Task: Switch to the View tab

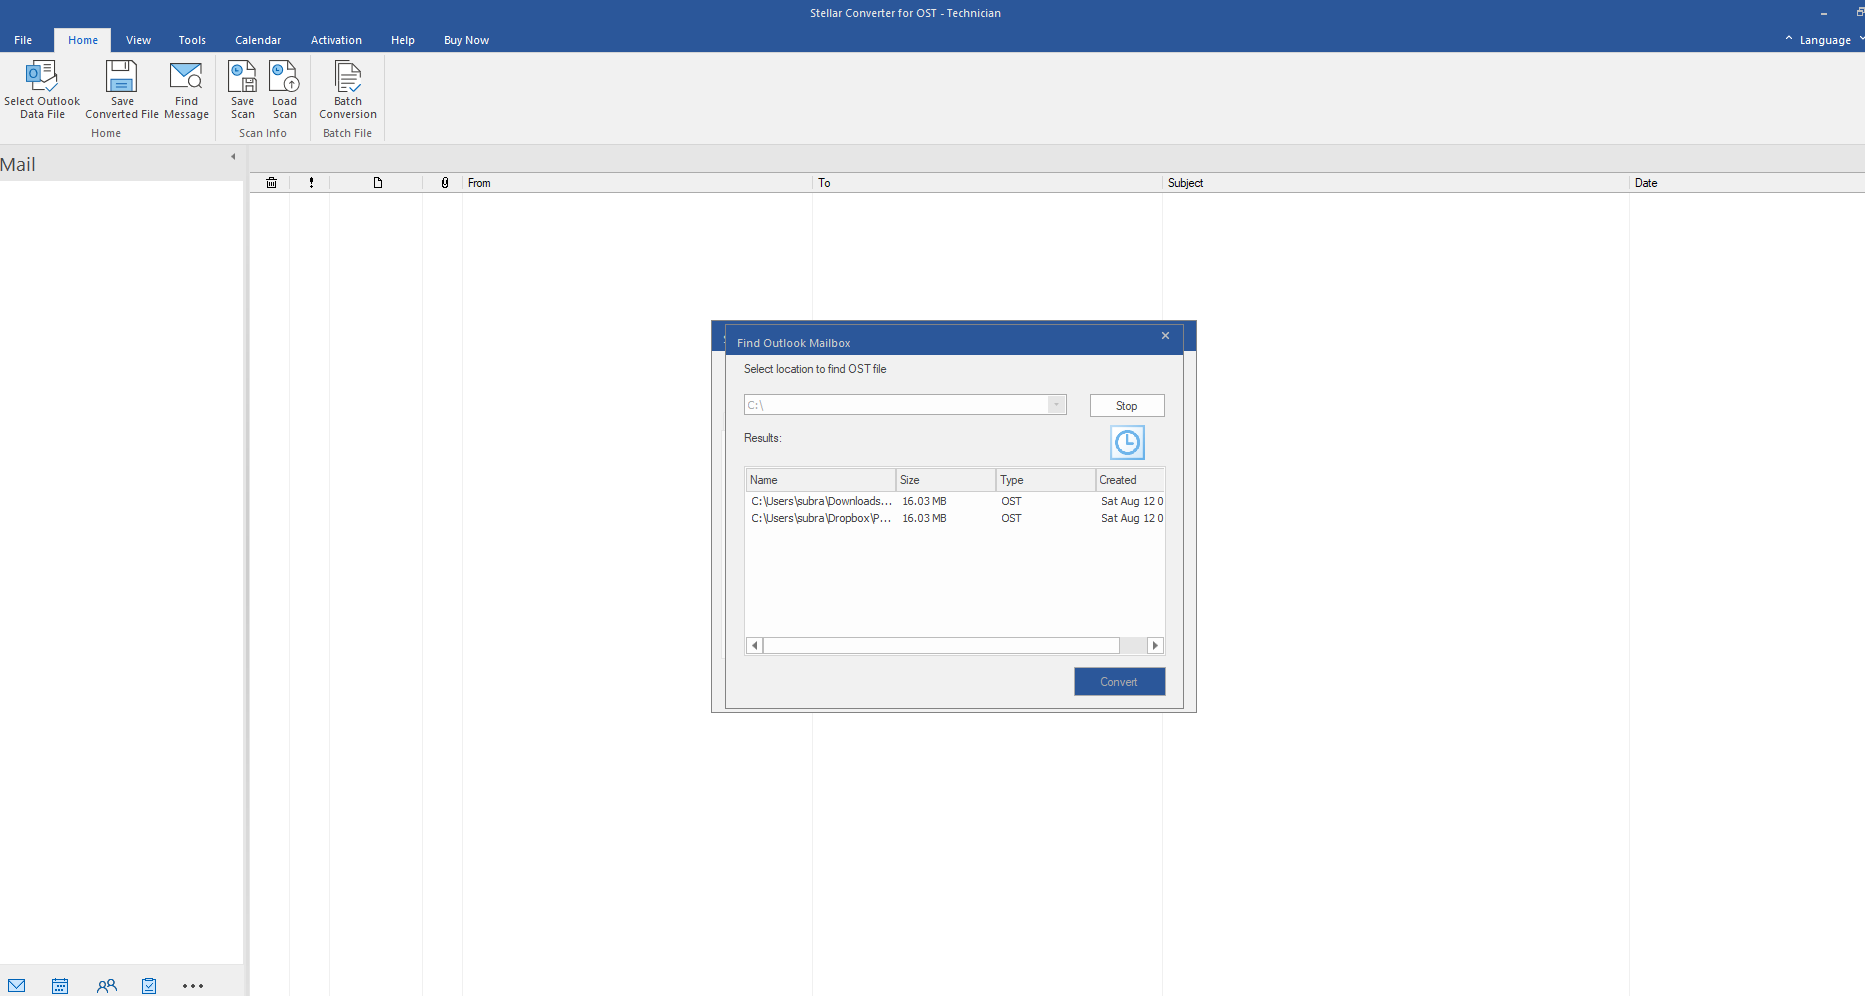Action: coord(138,40)
